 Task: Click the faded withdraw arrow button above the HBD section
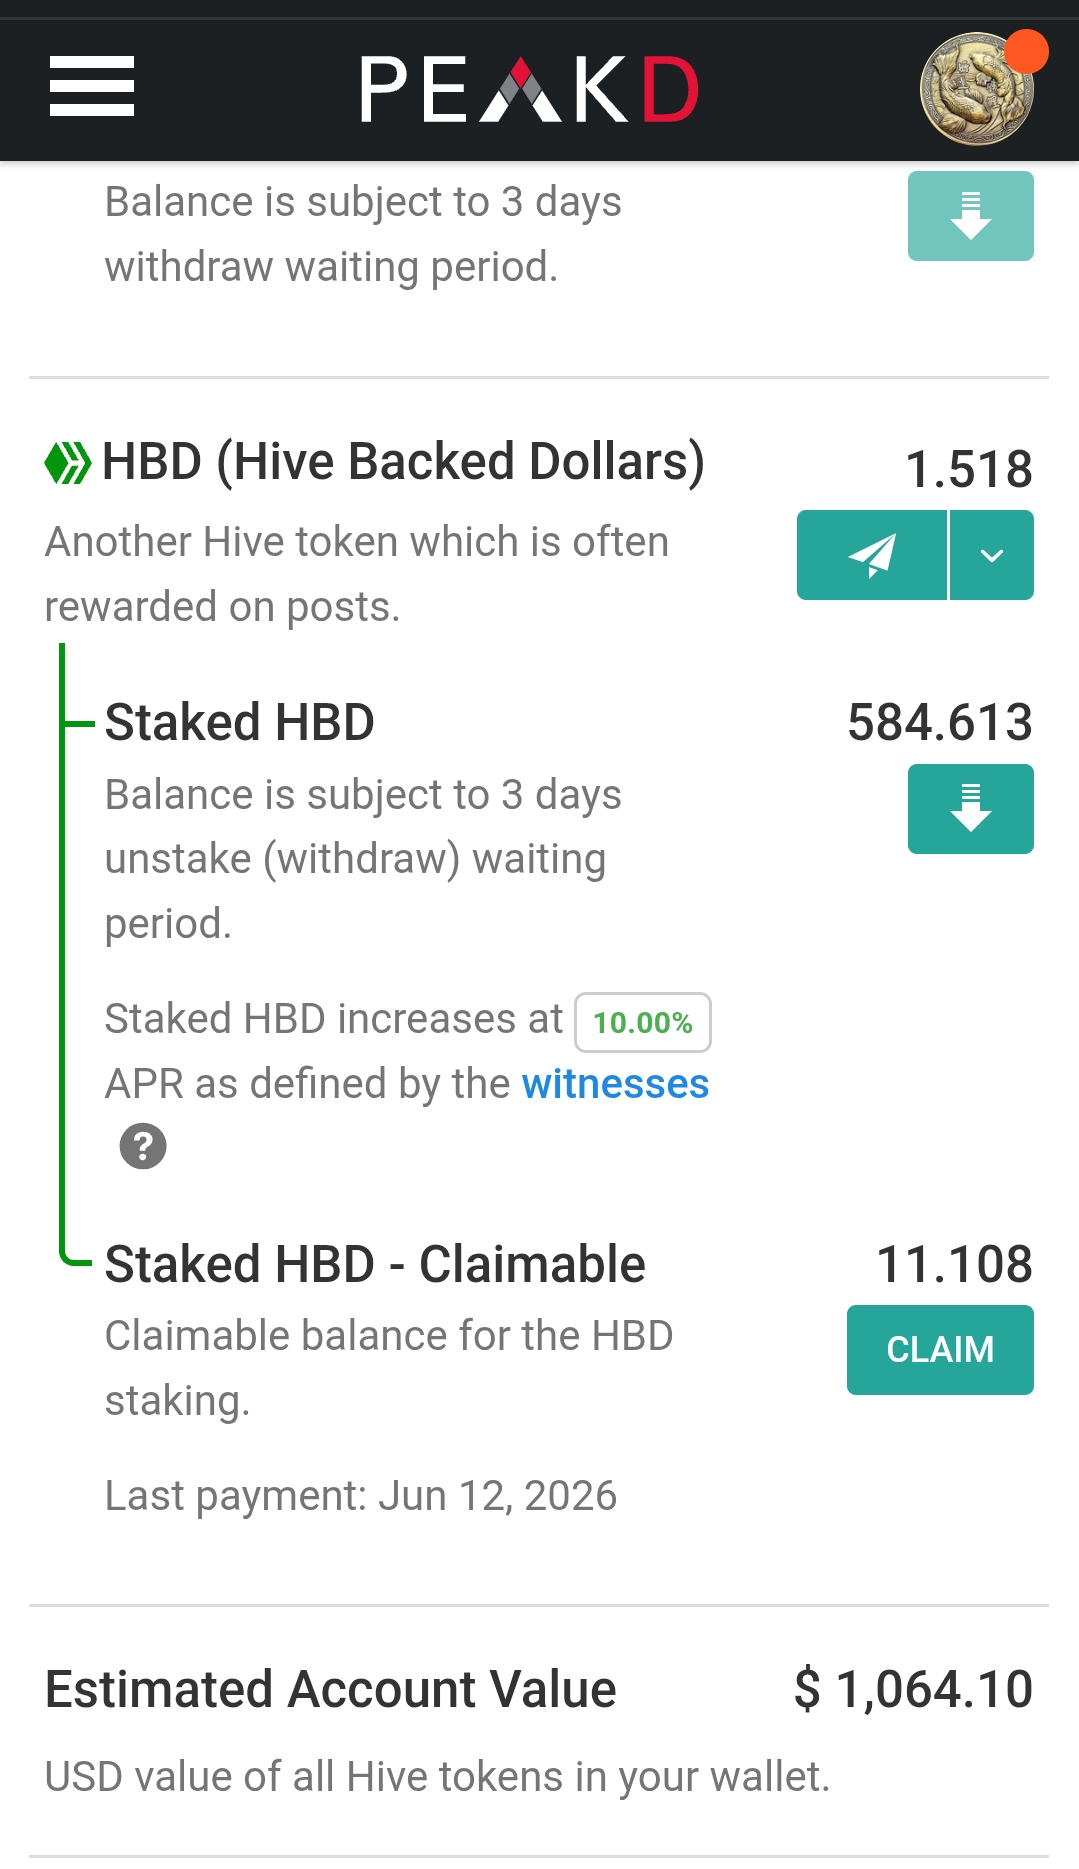coord(971,216)
